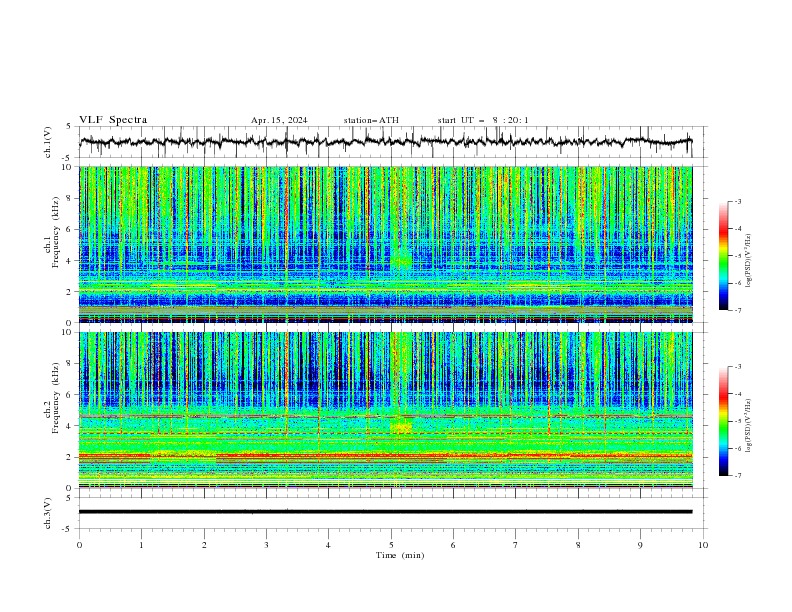This screenshot has height=612, width=792.
Task: Click the 'ch.3(V)' axis label
Action: coord(48,513)
